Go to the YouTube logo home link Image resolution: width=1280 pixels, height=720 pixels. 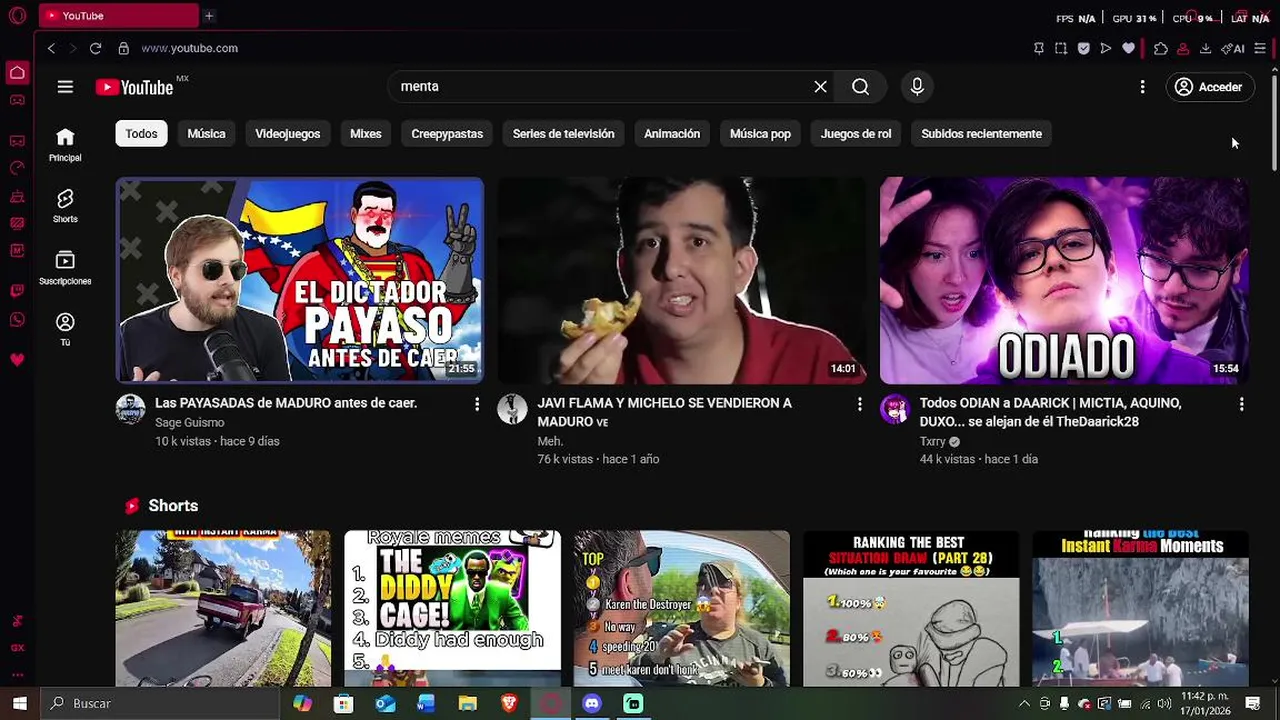point(135,87)
